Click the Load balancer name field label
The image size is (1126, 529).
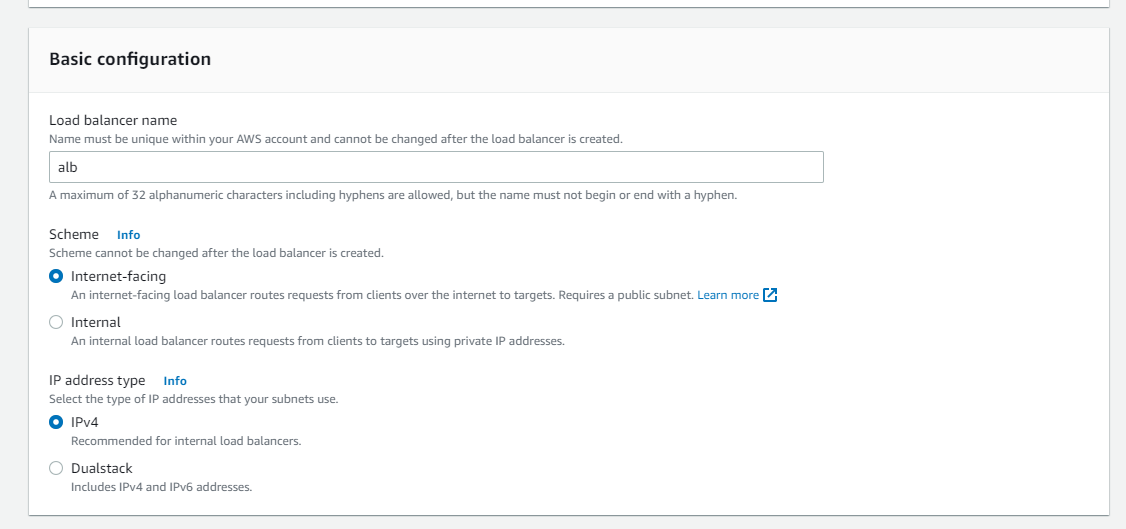[x=113, y=120]
